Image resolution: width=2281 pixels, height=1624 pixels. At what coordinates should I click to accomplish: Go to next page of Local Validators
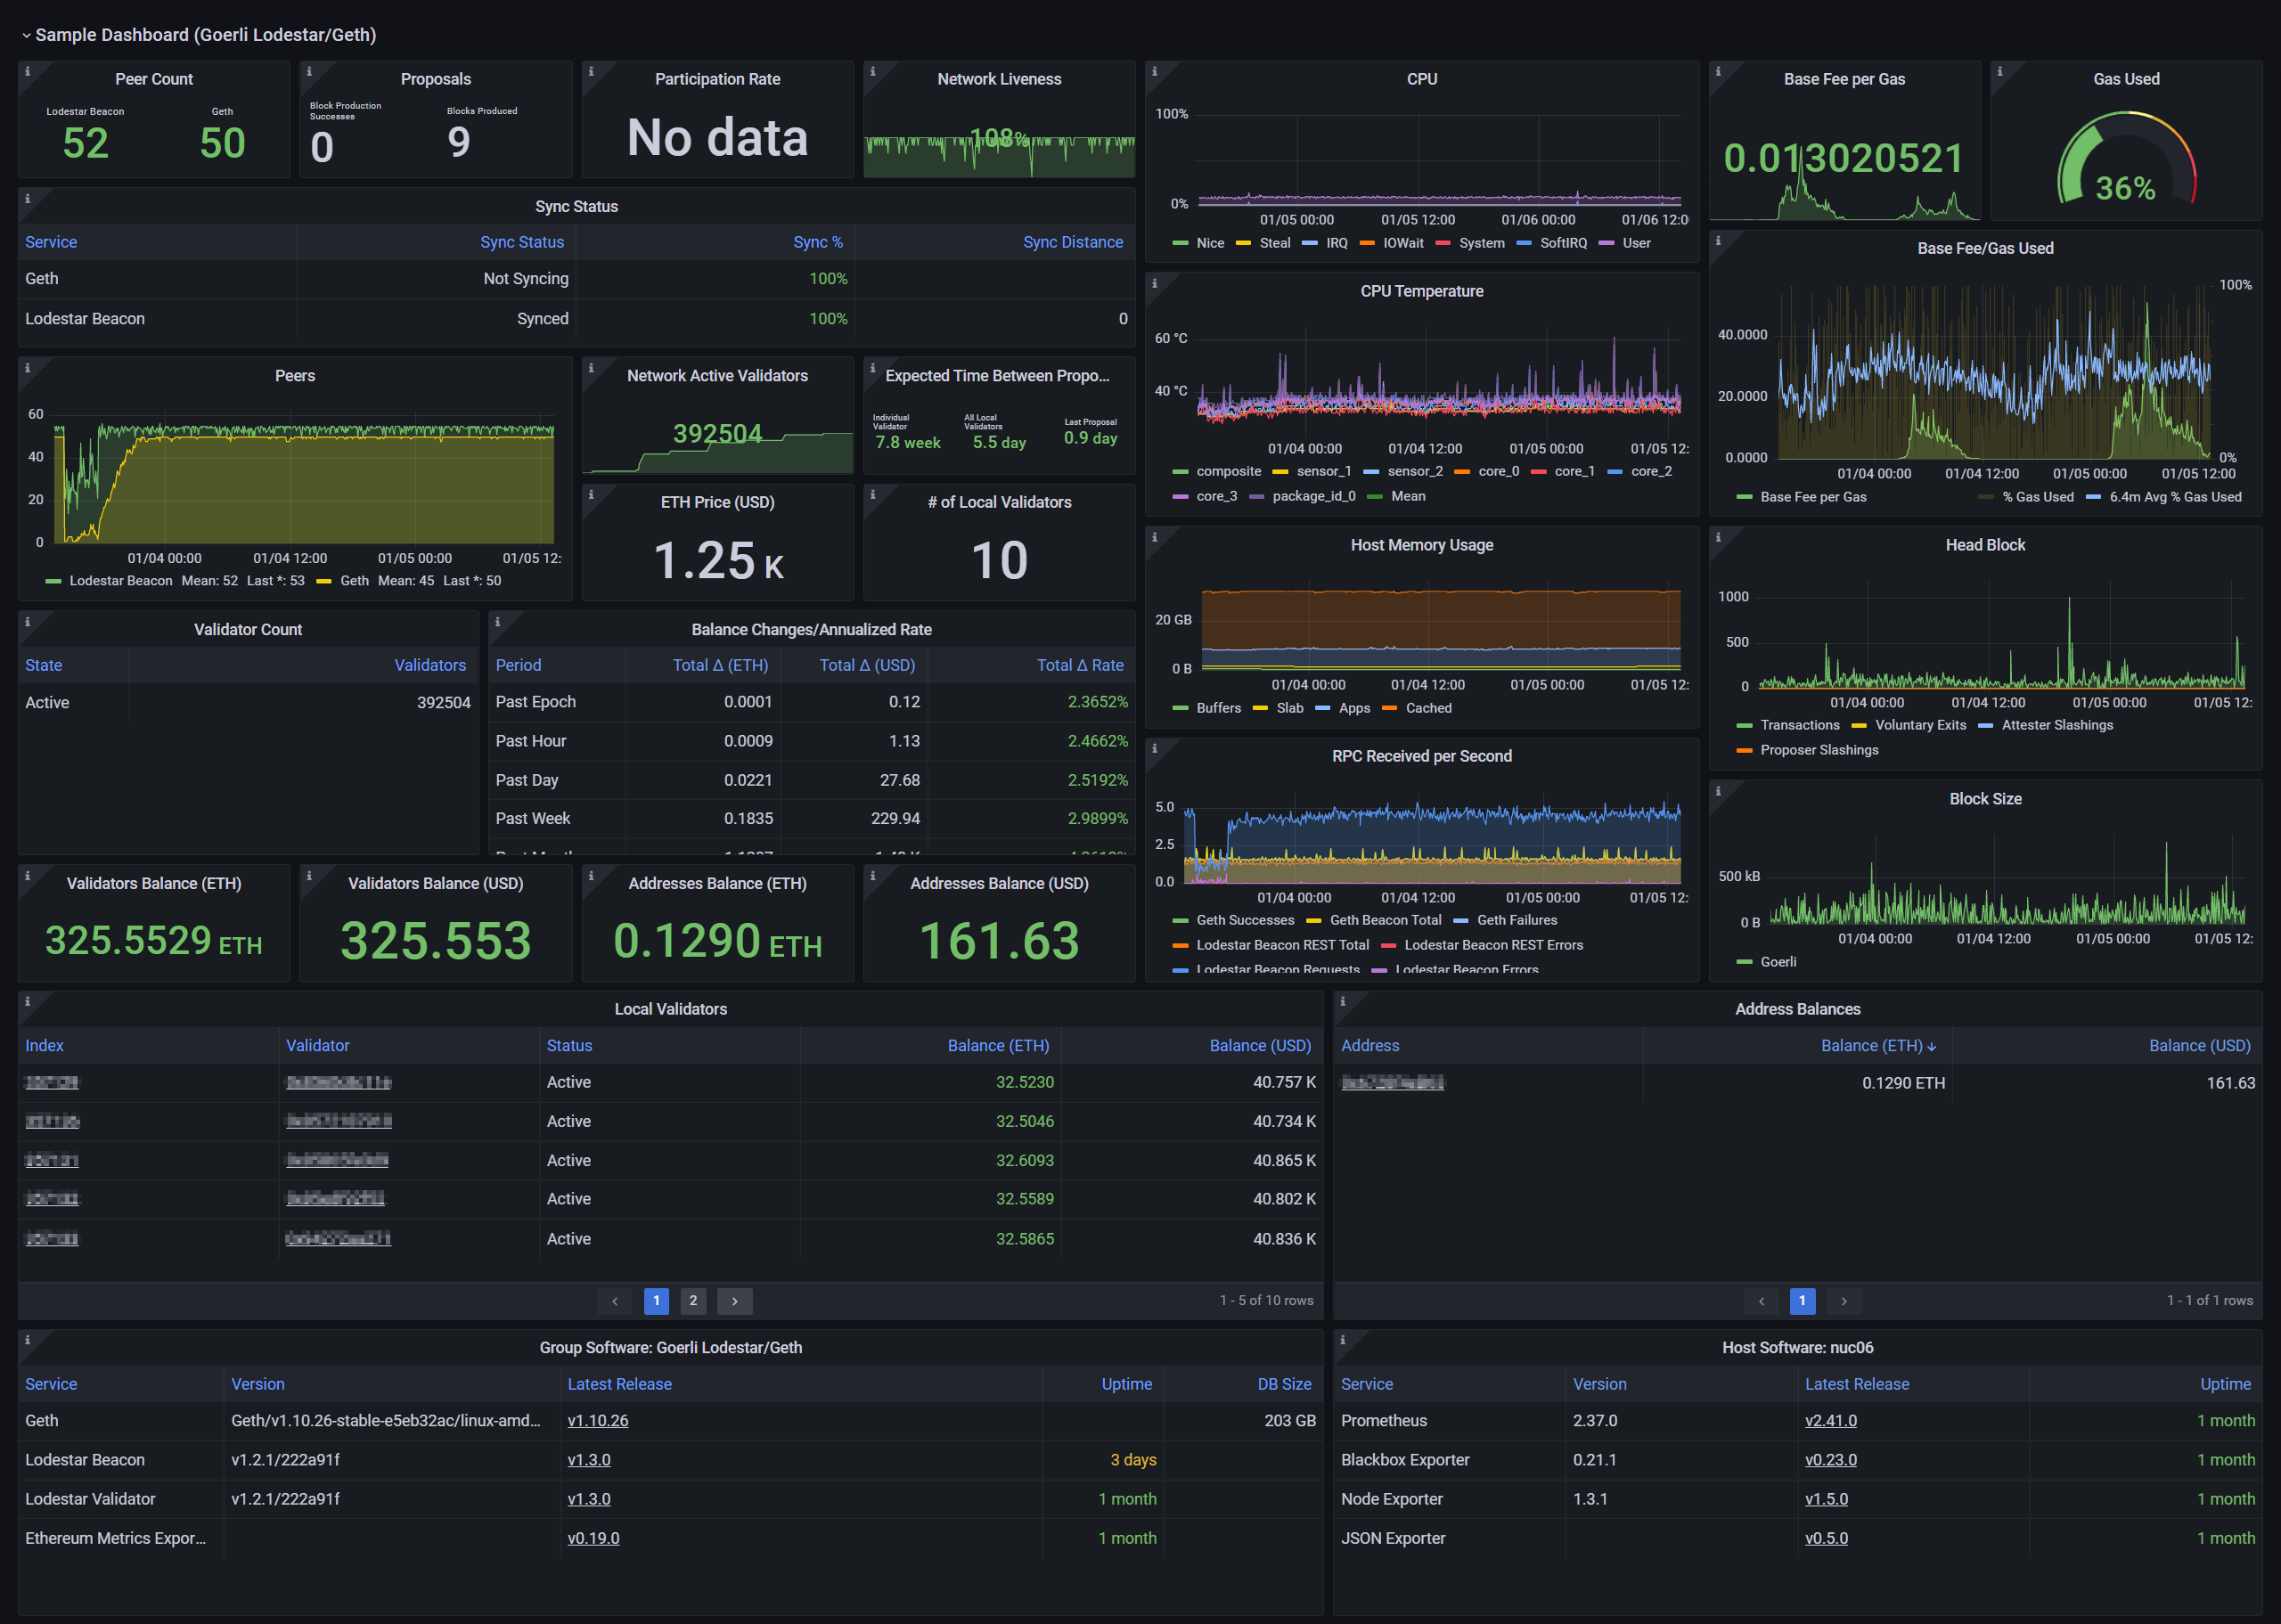(735, 1302)
